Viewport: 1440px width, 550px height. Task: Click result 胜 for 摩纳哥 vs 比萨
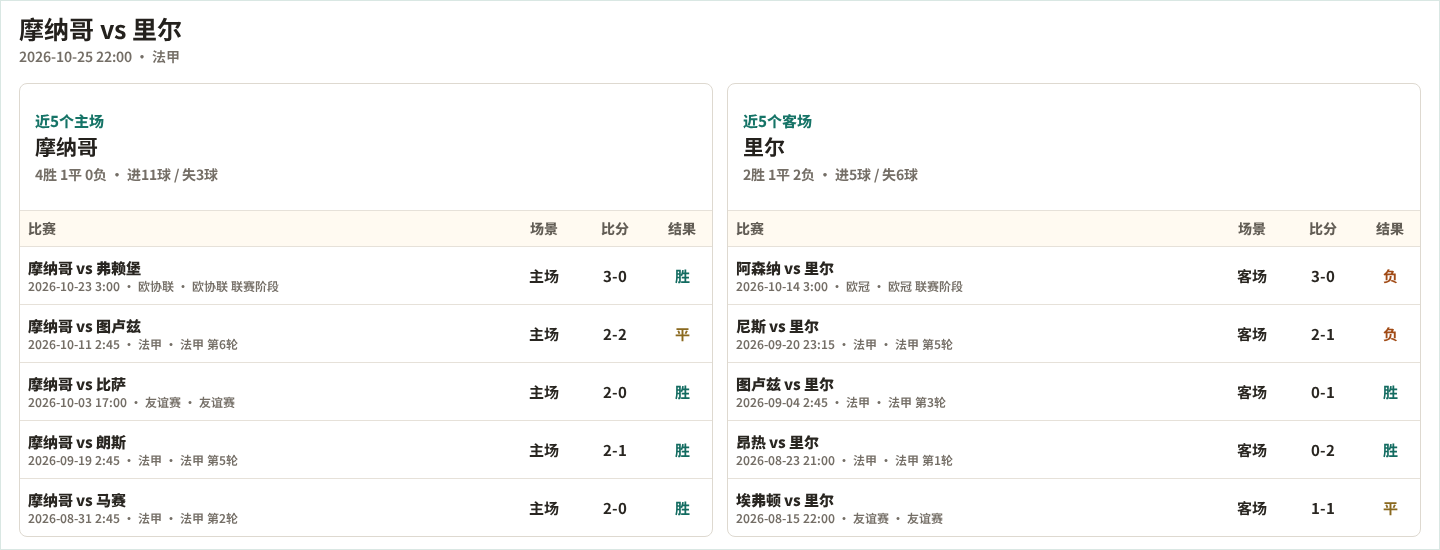point(682,392)
